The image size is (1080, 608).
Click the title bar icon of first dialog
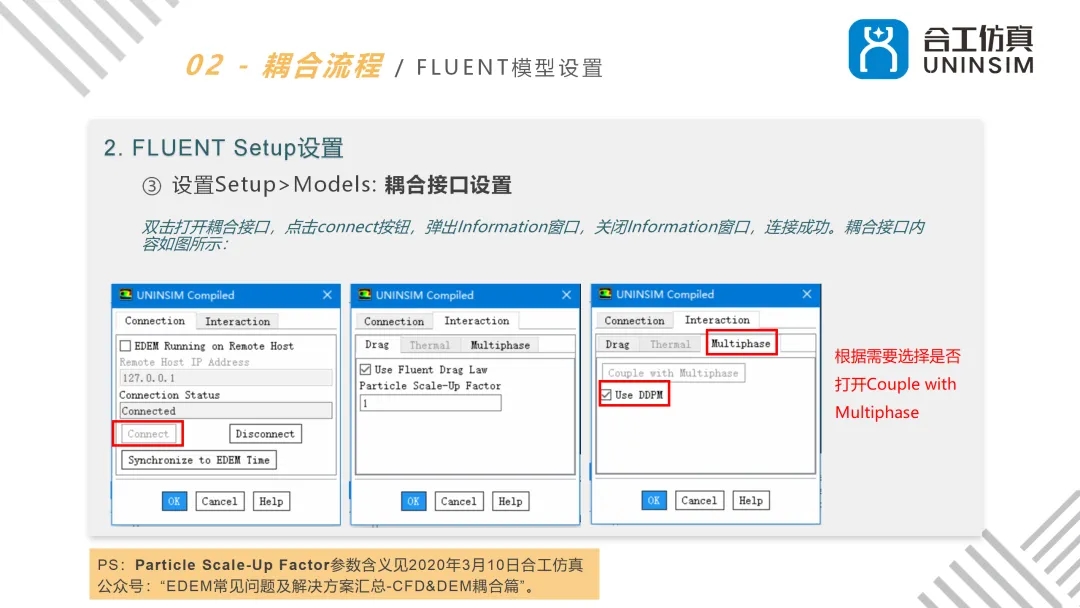128,295
